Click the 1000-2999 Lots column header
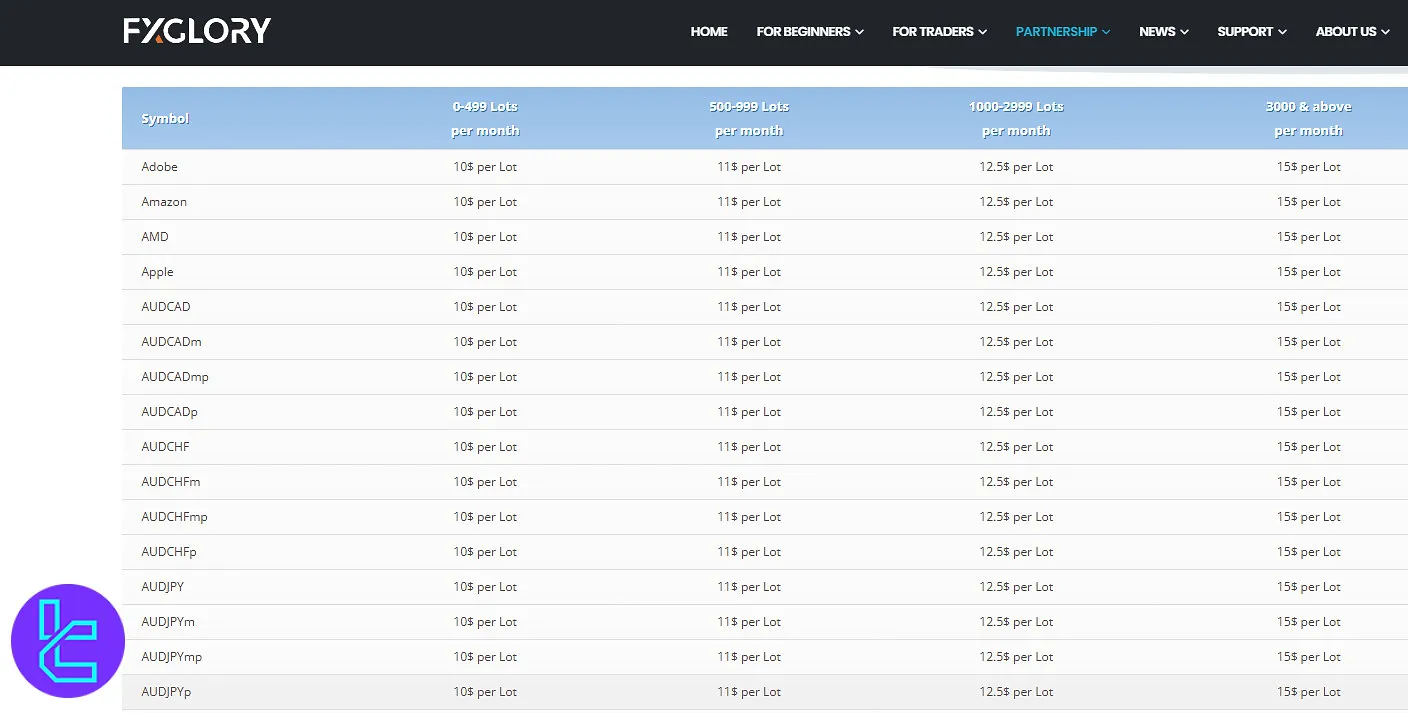The image size is (1408, 713). tap(1016, 118)
